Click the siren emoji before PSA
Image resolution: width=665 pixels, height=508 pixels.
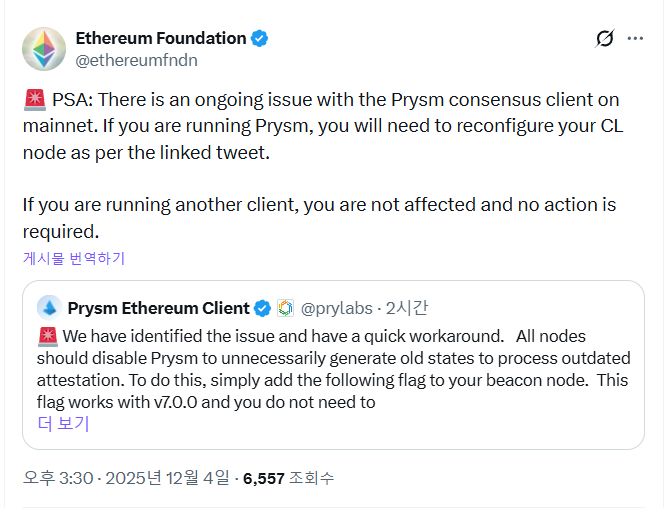(34, 100)
